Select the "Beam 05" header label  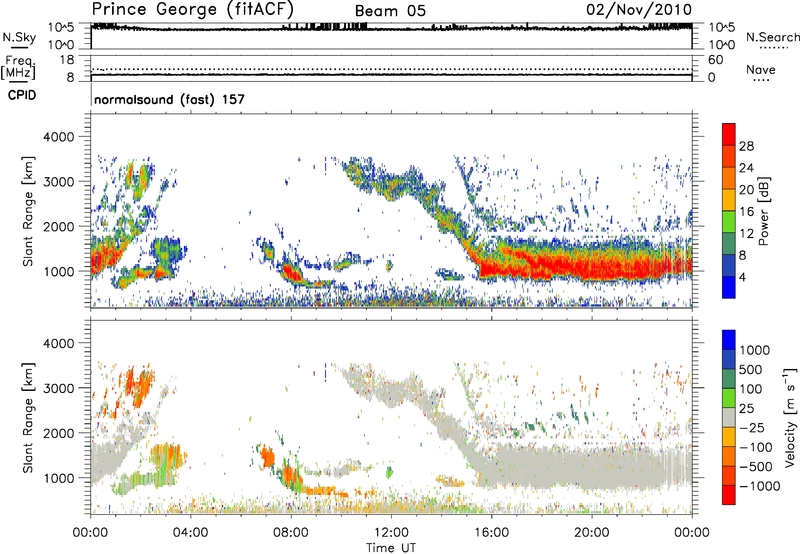(x=390, y=11)
